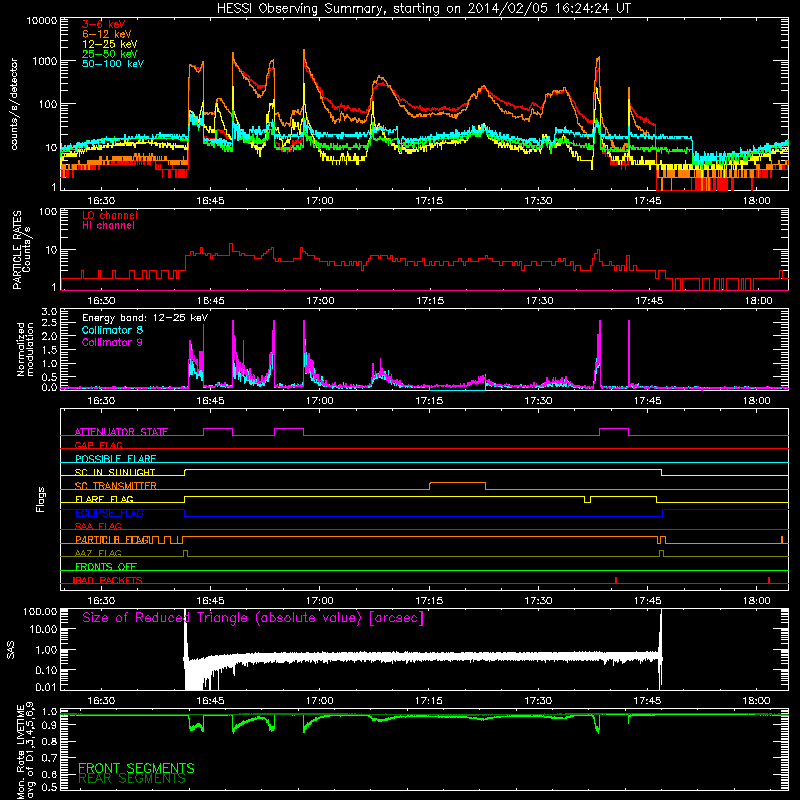Click the SAA FLAG label
Viewport: 800px width, 800px height.
tap(98, 526)
